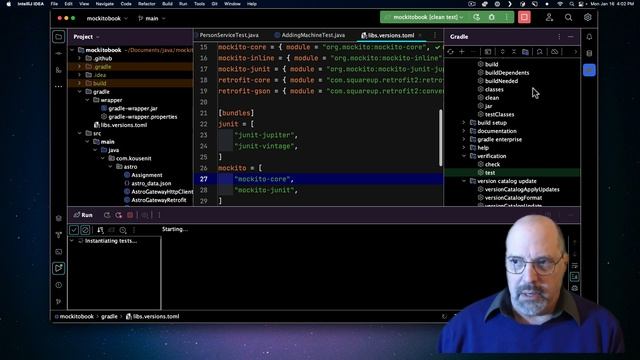
Task: Debug mockitobook configuration via bug icon
Action: 492,18
